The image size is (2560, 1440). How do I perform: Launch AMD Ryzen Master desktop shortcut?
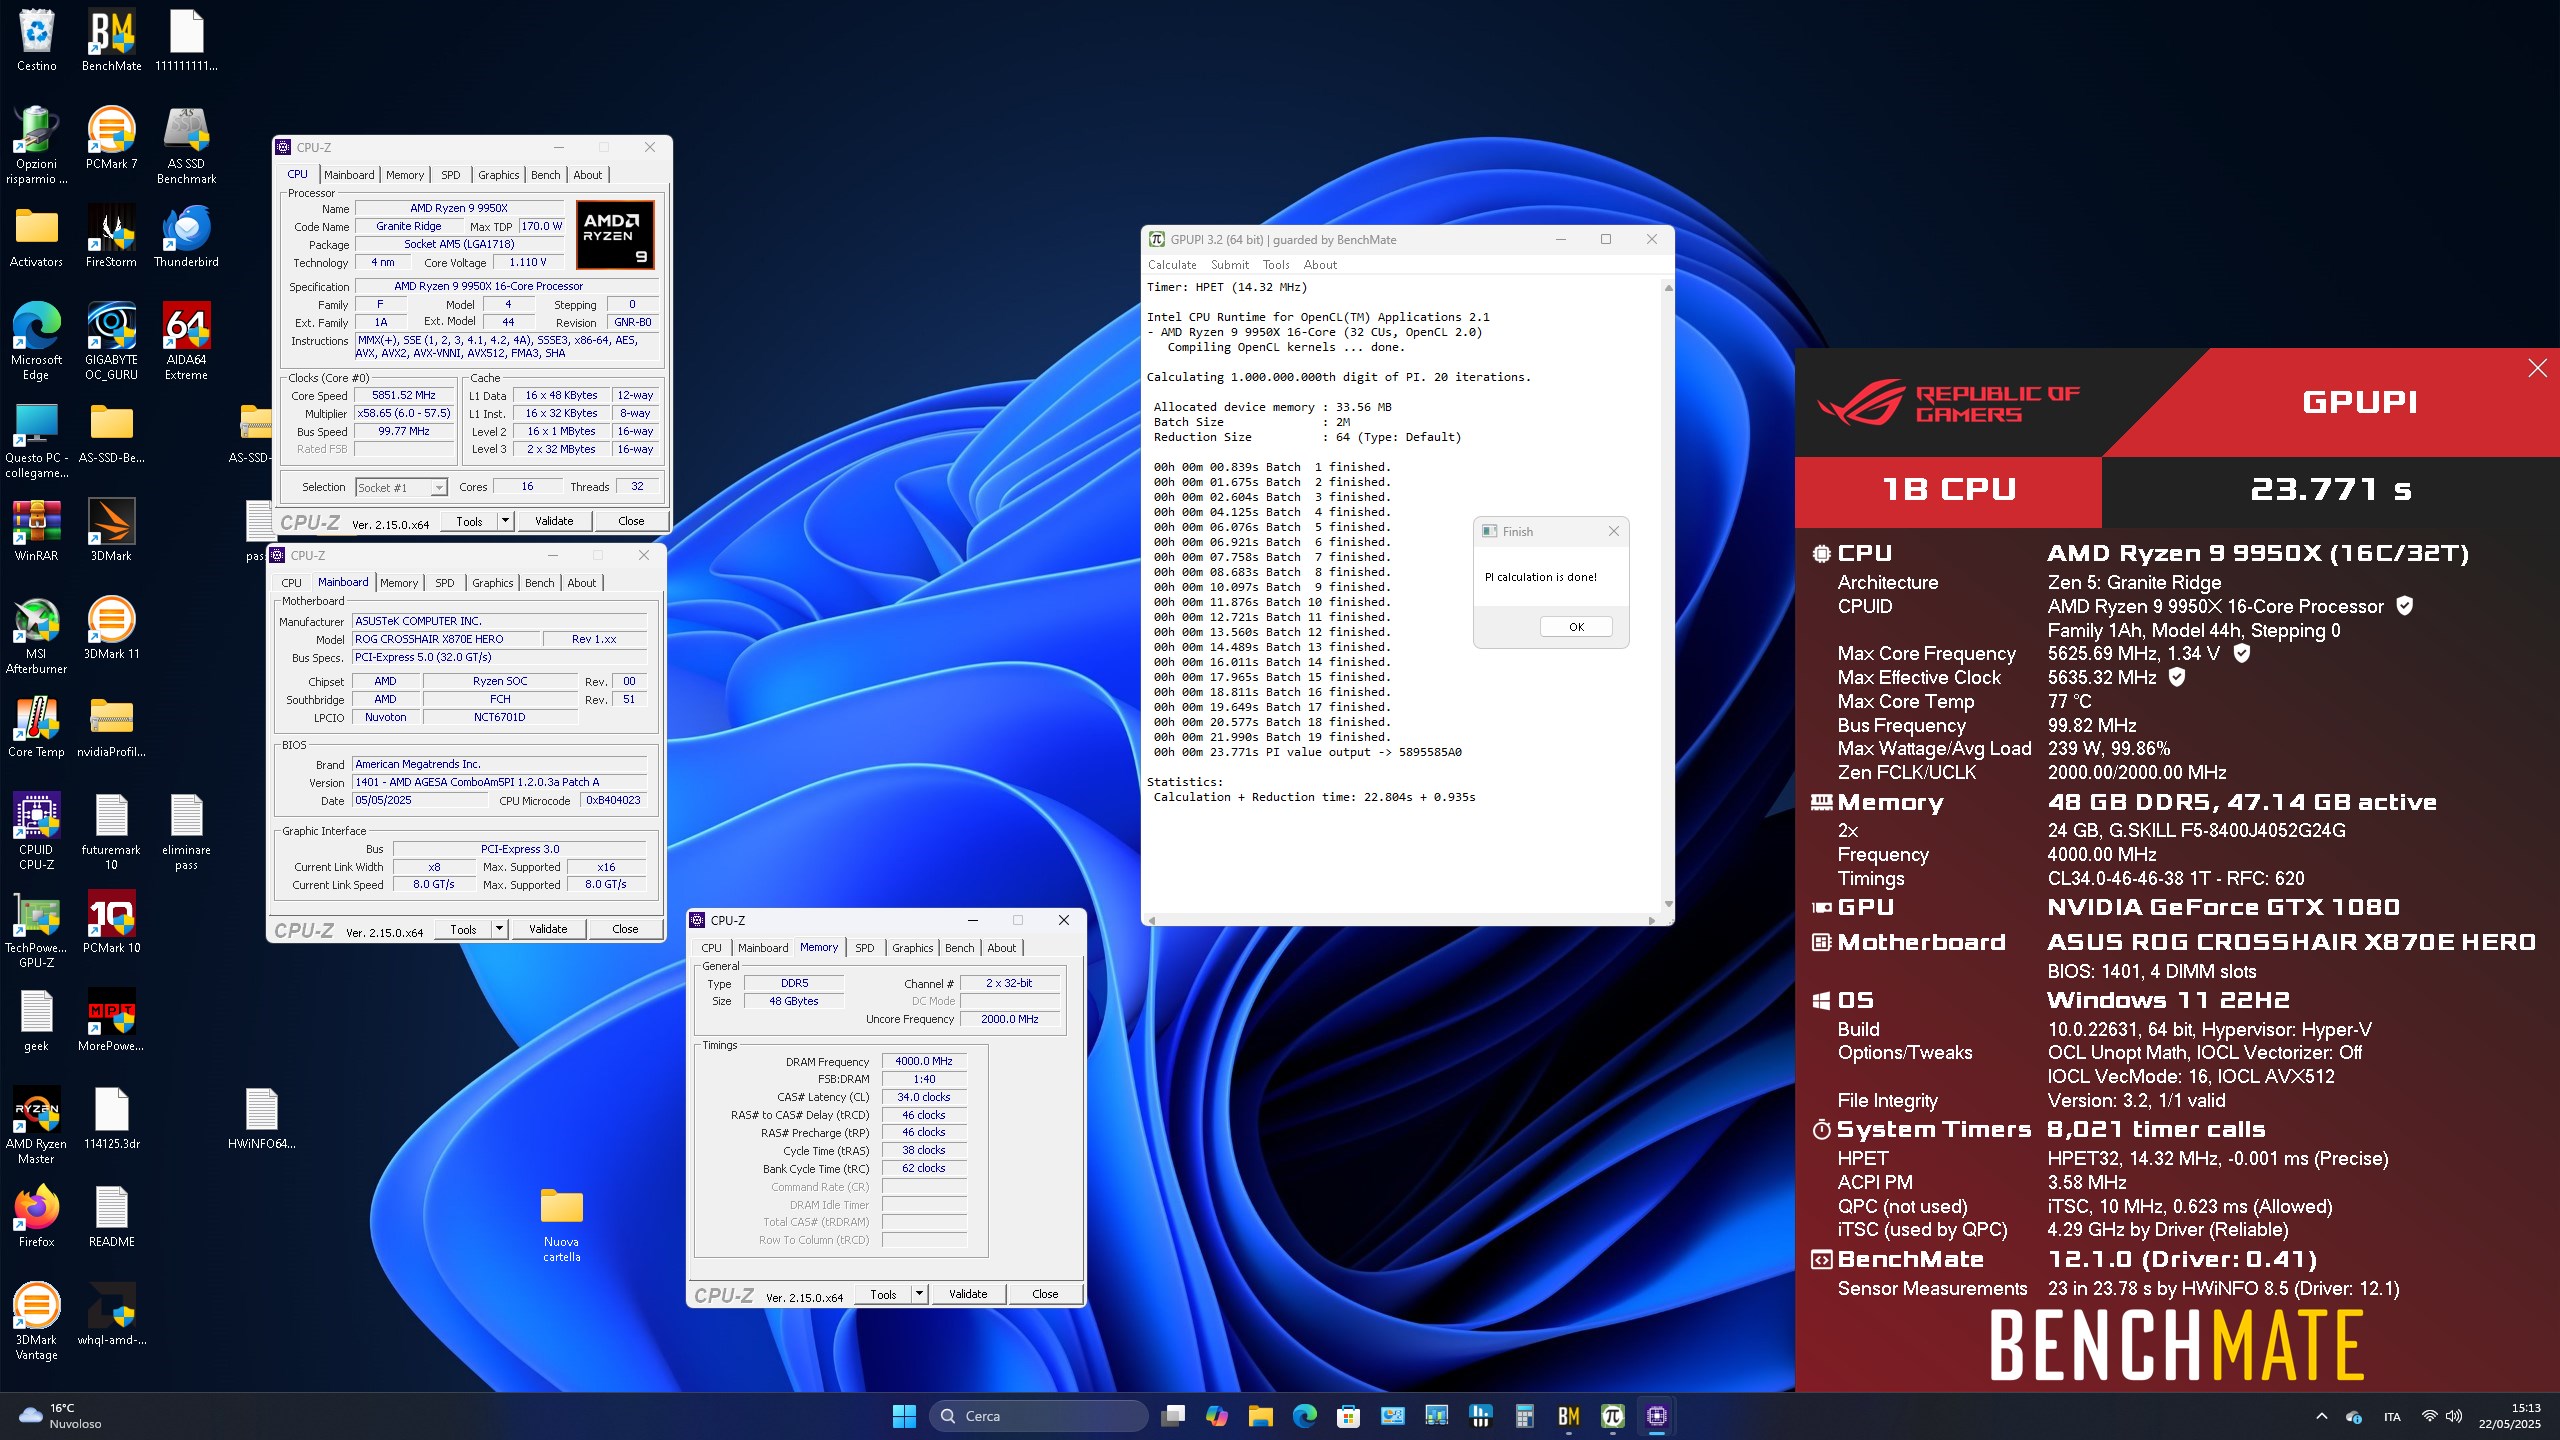click(36, 1126)
